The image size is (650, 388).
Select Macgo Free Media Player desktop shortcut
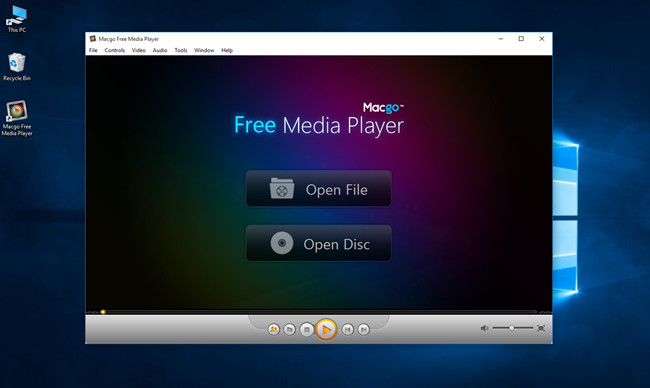click(x=17, y=118)
